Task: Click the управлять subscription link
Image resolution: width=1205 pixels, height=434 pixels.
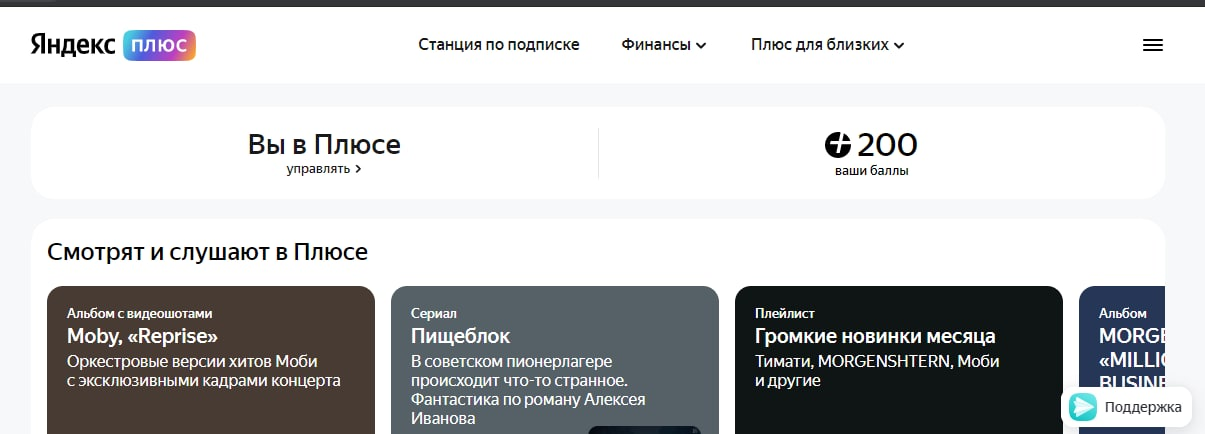Action: 324,169
